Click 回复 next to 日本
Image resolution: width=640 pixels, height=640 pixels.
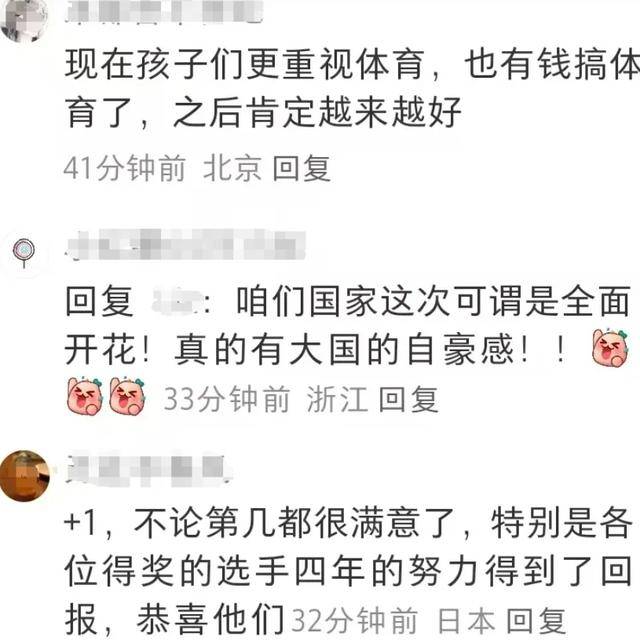(536, 621)
